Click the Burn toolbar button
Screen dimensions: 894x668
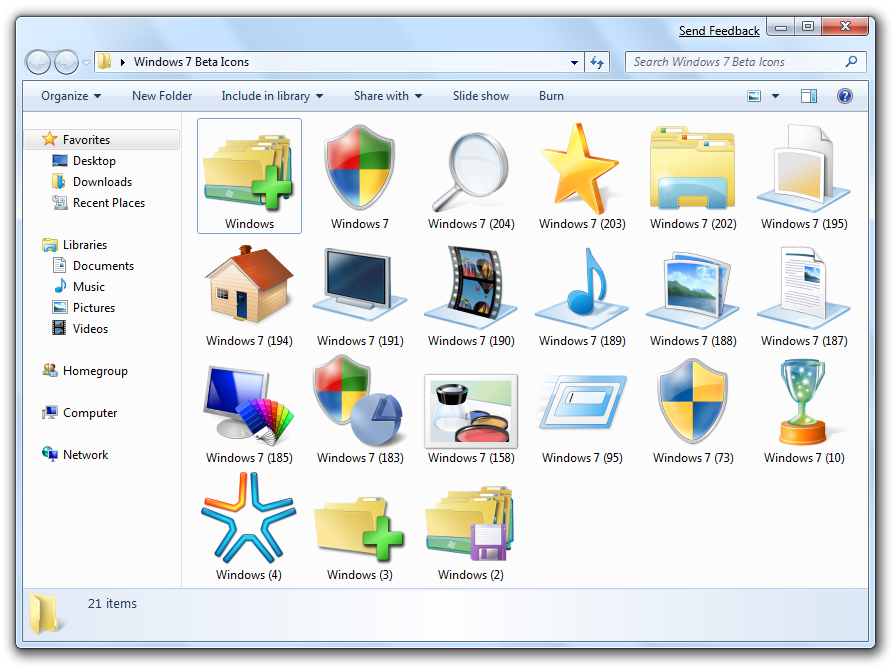tap(551, 96)
